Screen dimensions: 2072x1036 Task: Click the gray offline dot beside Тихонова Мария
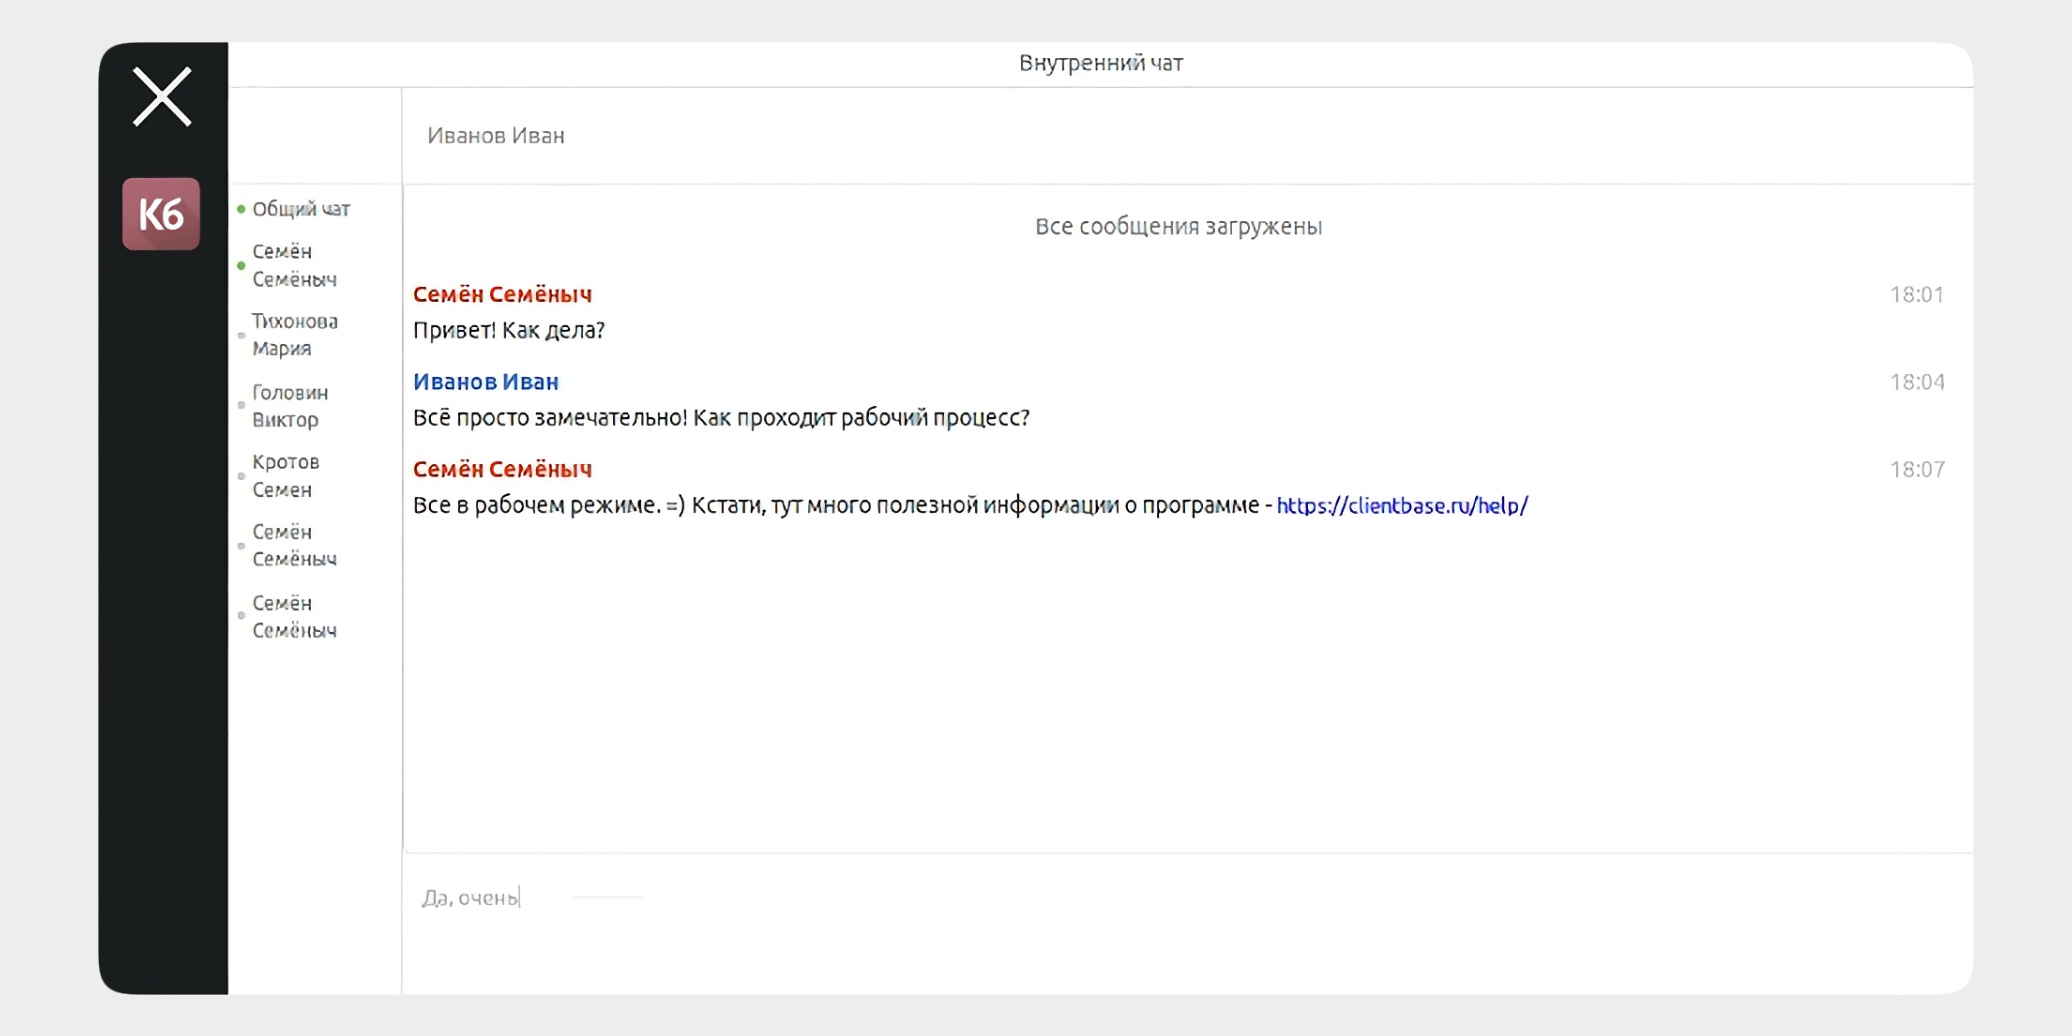[240, 335]
